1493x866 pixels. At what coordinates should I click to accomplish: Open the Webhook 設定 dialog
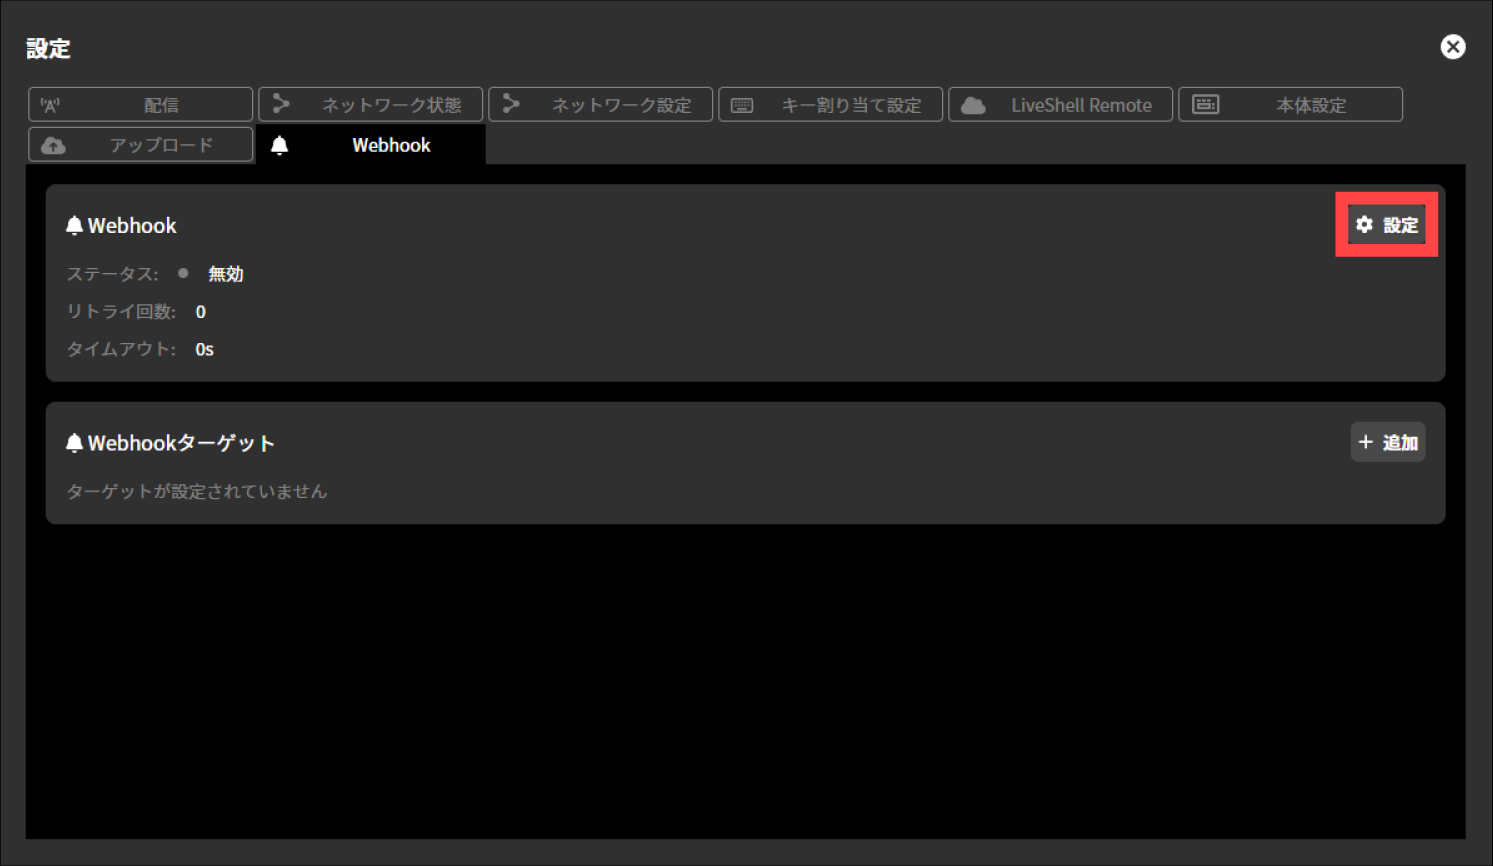[1386, 225]
